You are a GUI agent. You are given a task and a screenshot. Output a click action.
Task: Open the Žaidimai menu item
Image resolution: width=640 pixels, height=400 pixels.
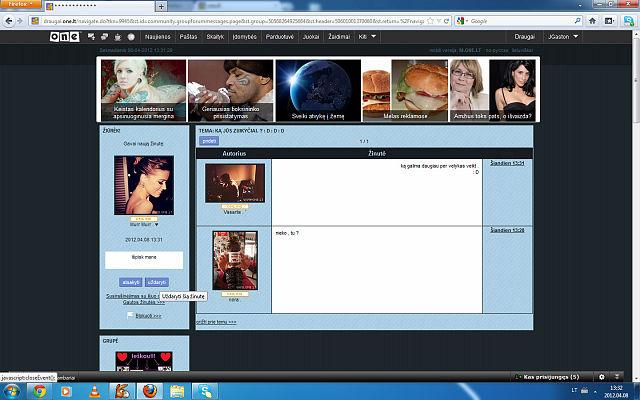[x=339, y=37]
